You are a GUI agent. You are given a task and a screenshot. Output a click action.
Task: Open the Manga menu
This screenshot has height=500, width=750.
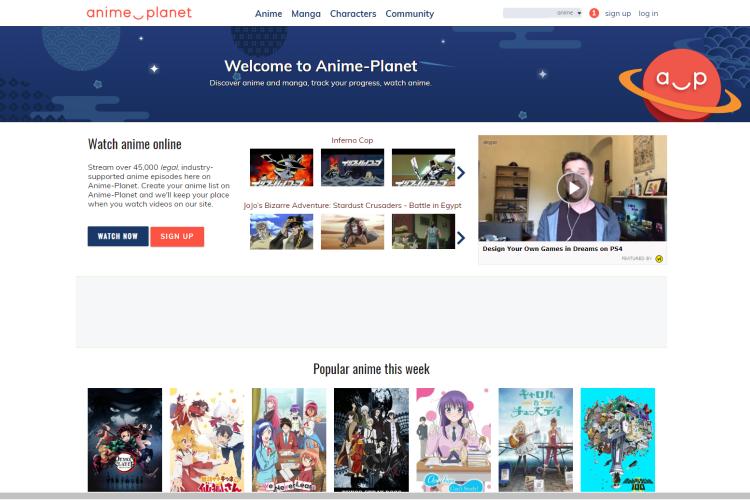pos(306,14)
